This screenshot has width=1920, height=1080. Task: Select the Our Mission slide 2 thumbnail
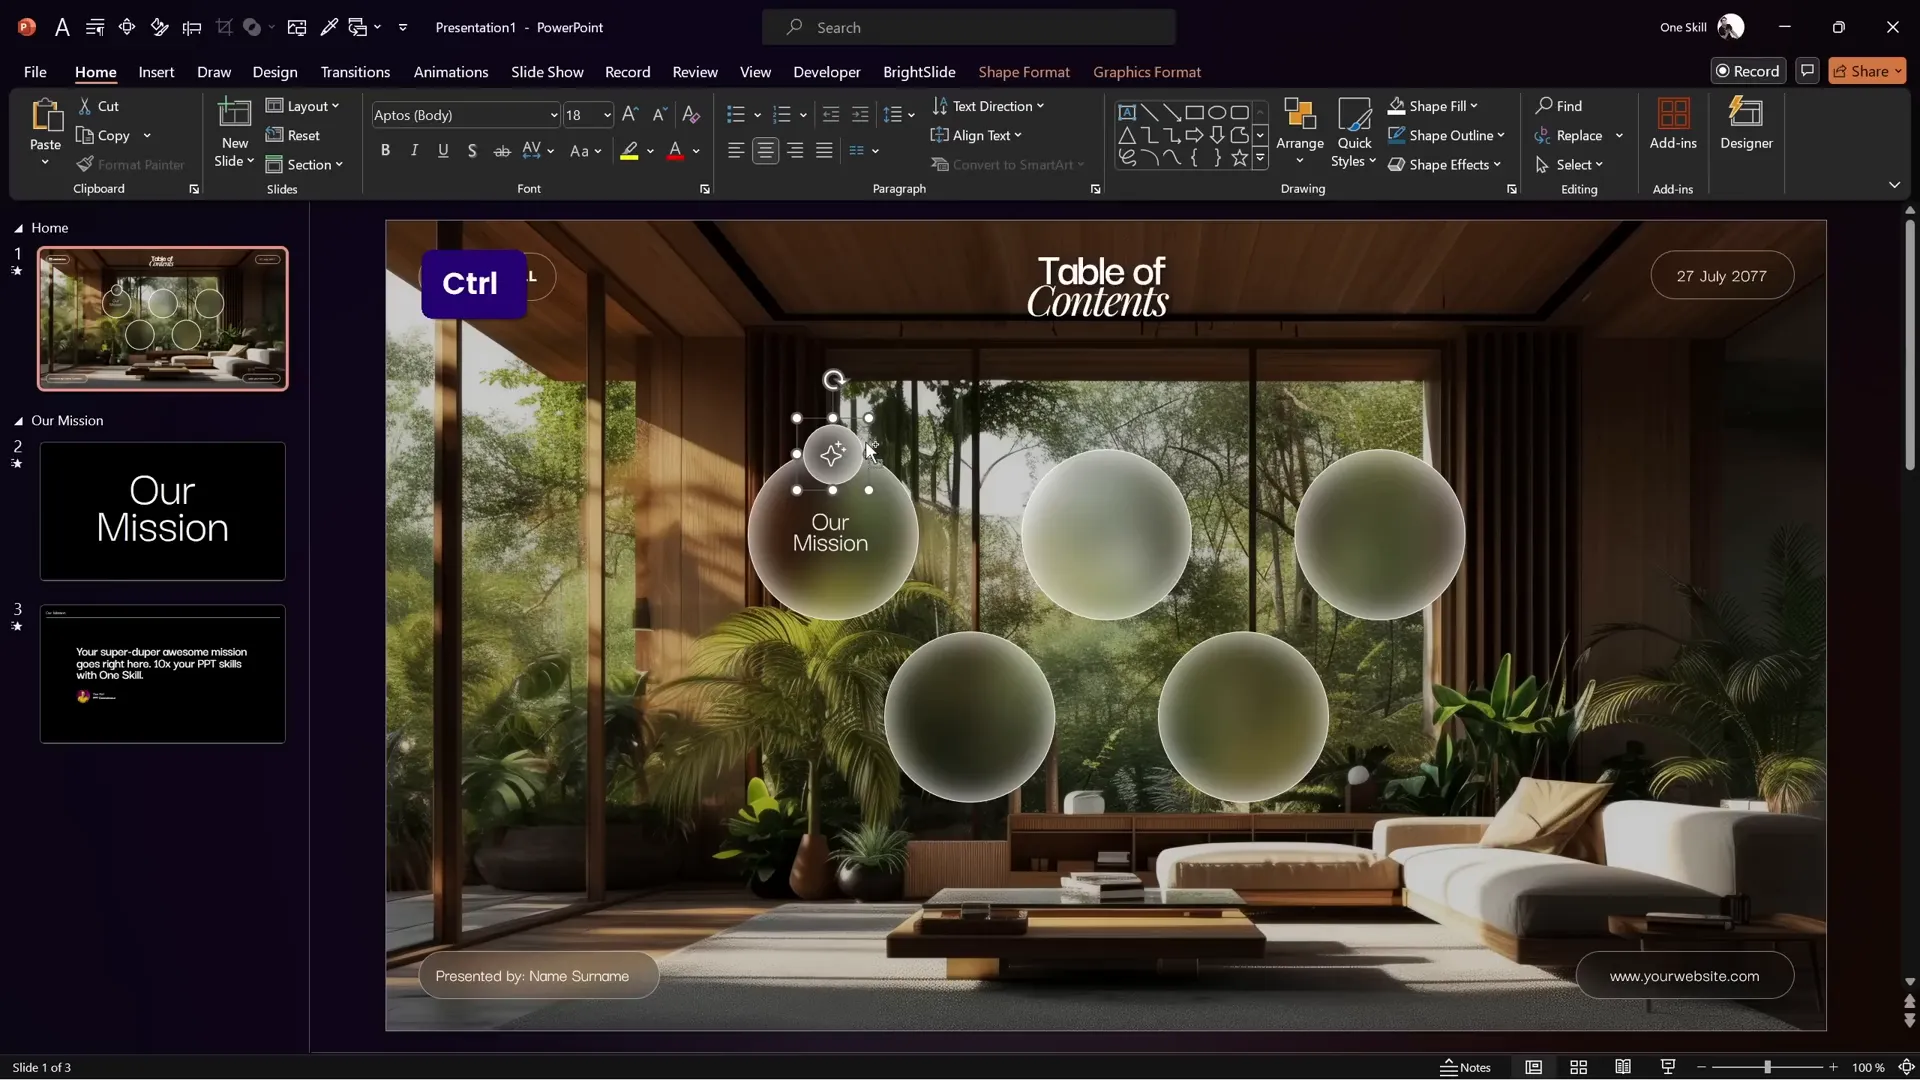coord(163,511)
